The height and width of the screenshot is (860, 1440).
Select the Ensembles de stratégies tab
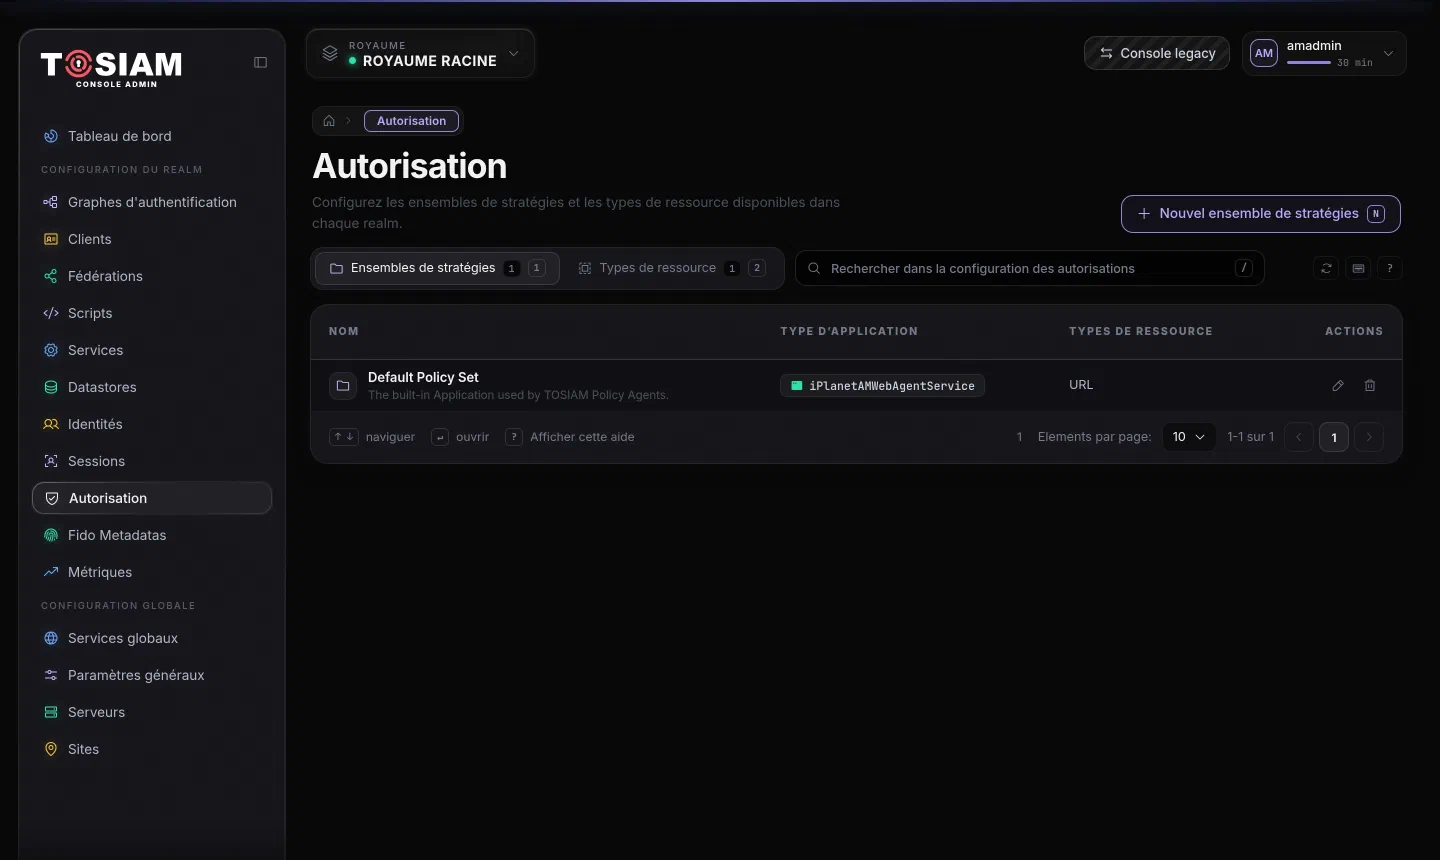coord(437,268)
